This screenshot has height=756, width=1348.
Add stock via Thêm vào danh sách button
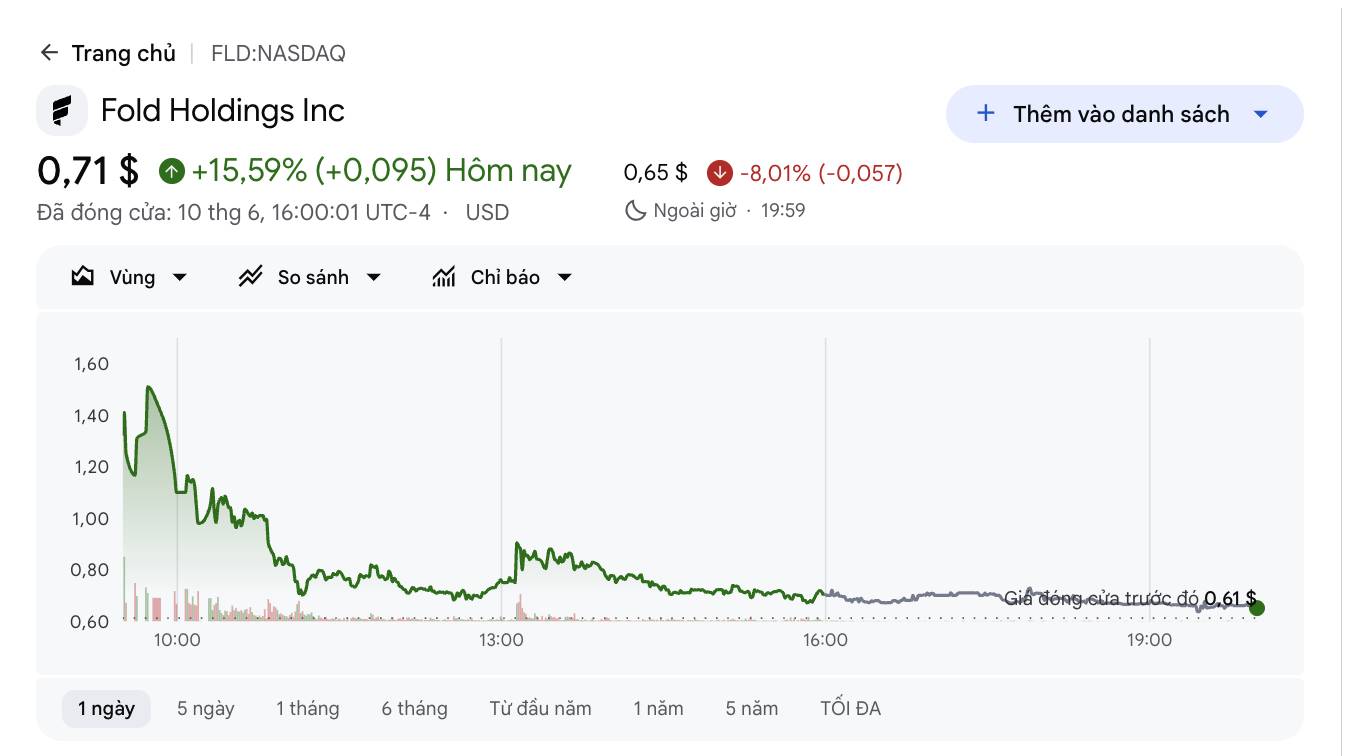(x=1124, y=114)
